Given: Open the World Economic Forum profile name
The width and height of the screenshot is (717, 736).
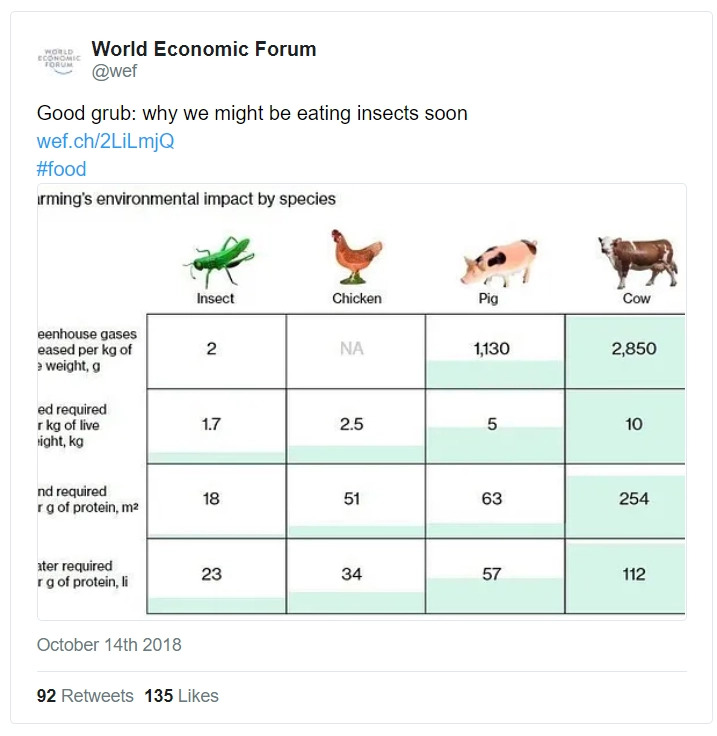Looking at the screenshot, I should point(204,49).
